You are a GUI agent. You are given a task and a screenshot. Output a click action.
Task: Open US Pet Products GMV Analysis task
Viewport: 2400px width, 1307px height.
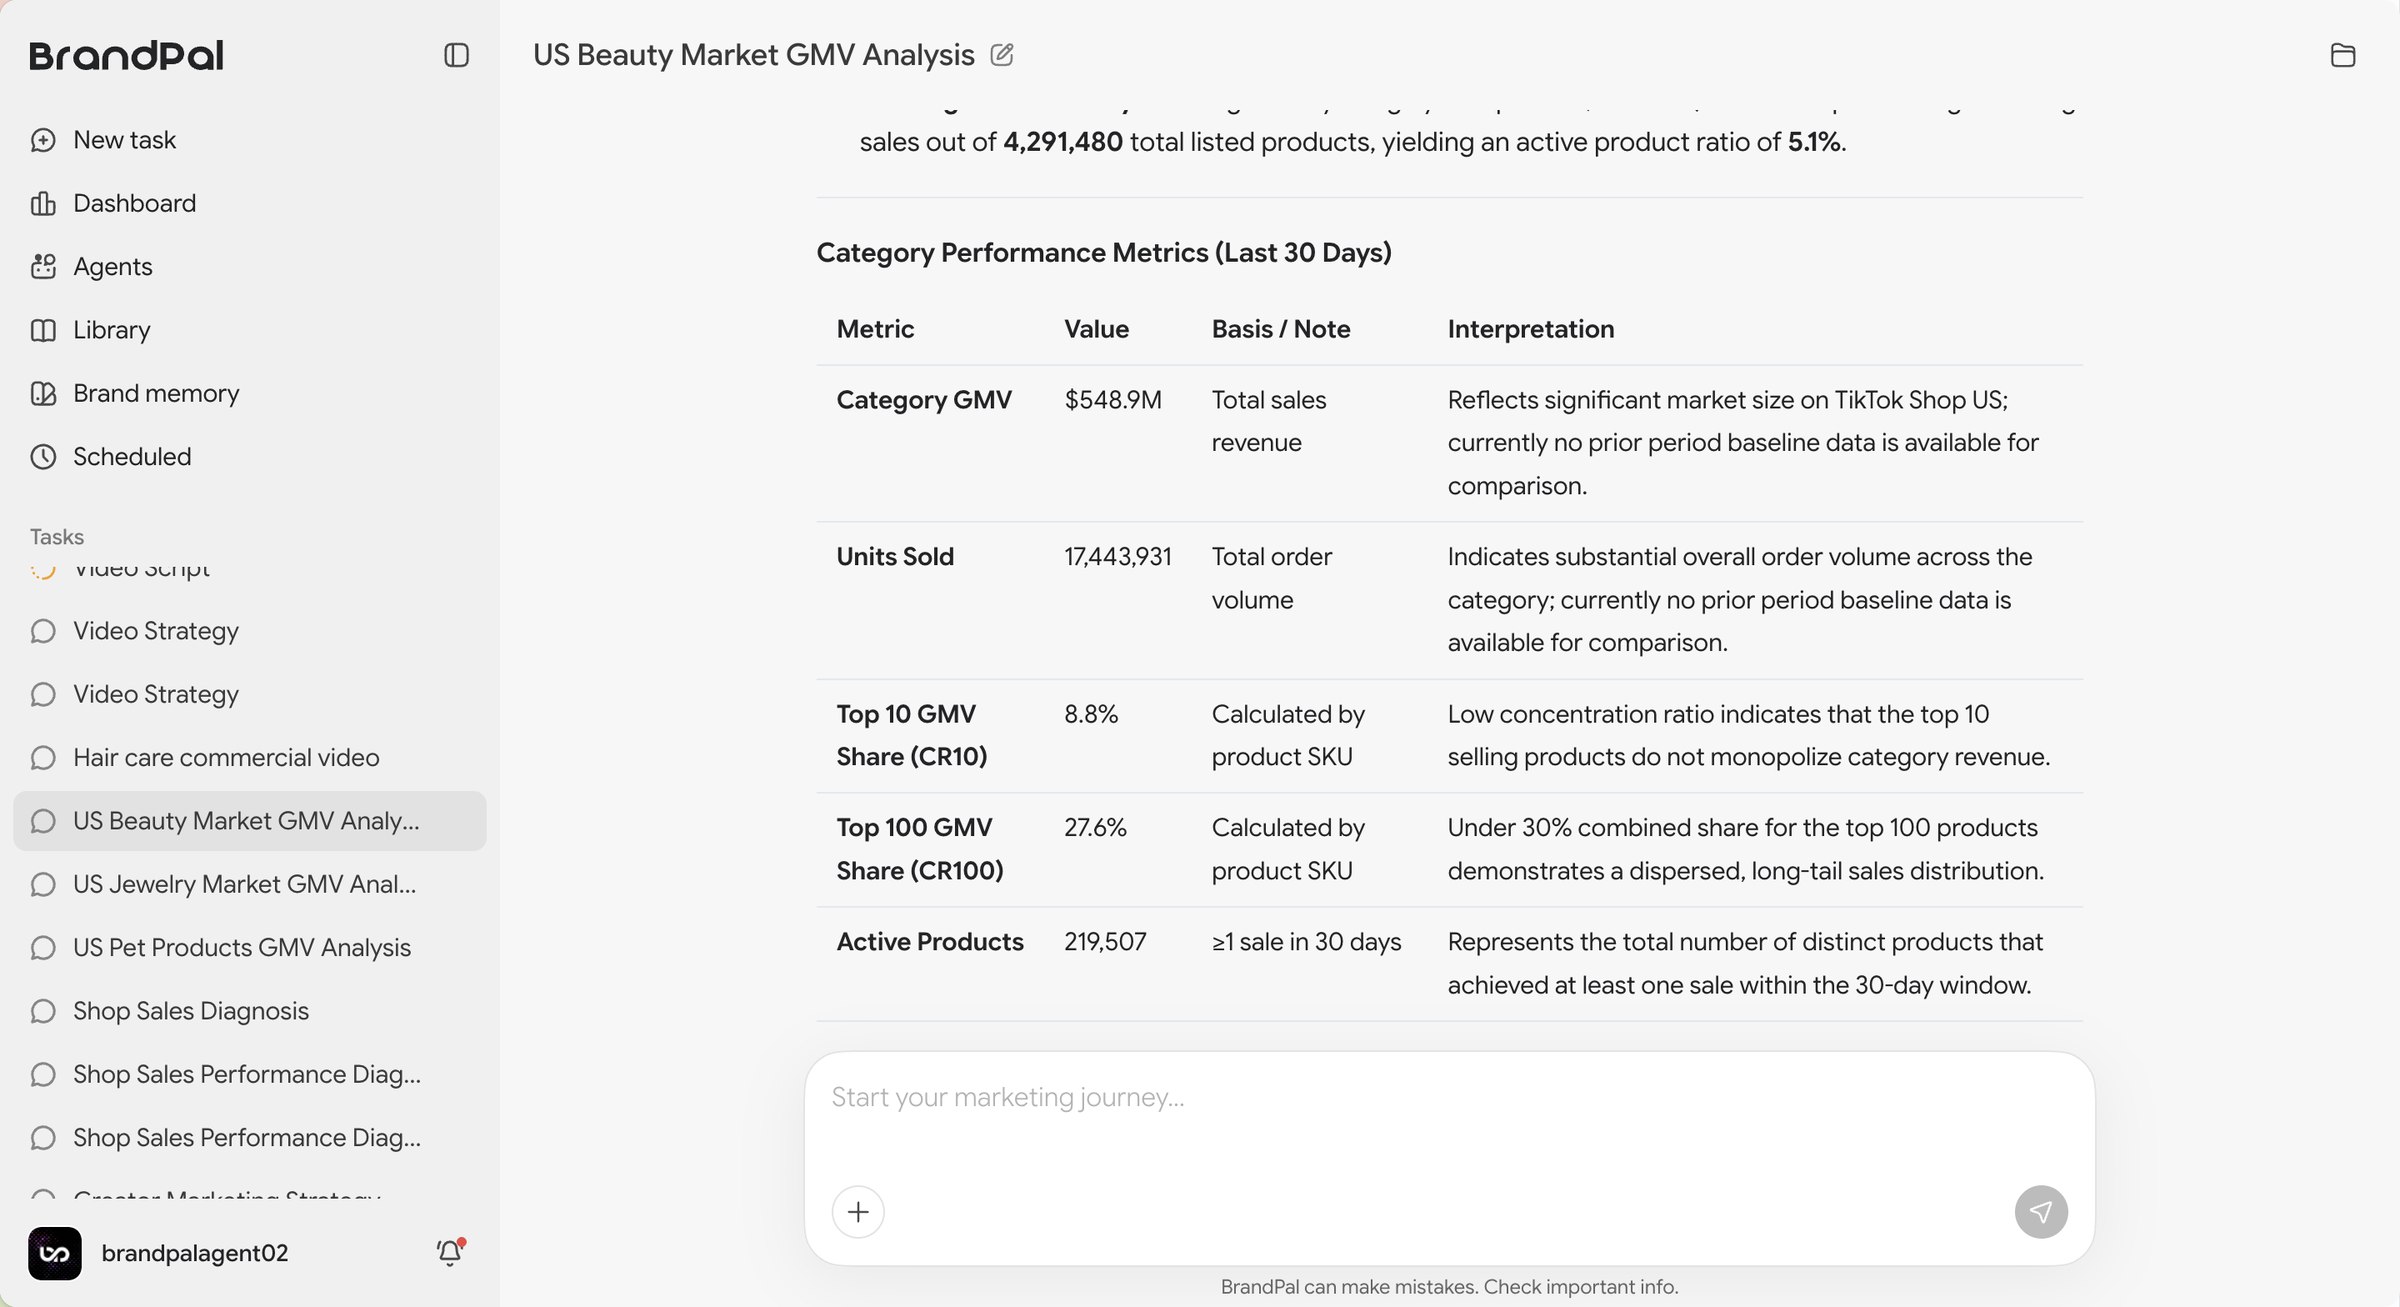[x=250, y=948]
